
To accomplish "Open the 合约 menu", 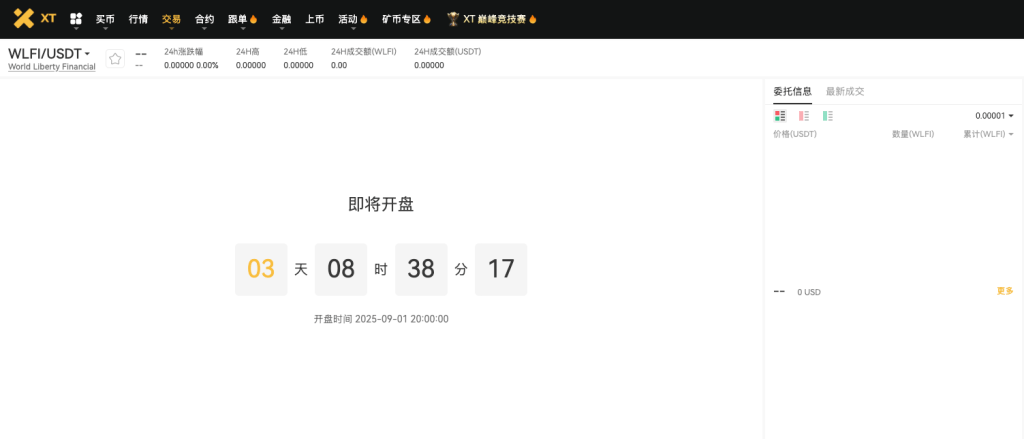I will coord(204,19).
